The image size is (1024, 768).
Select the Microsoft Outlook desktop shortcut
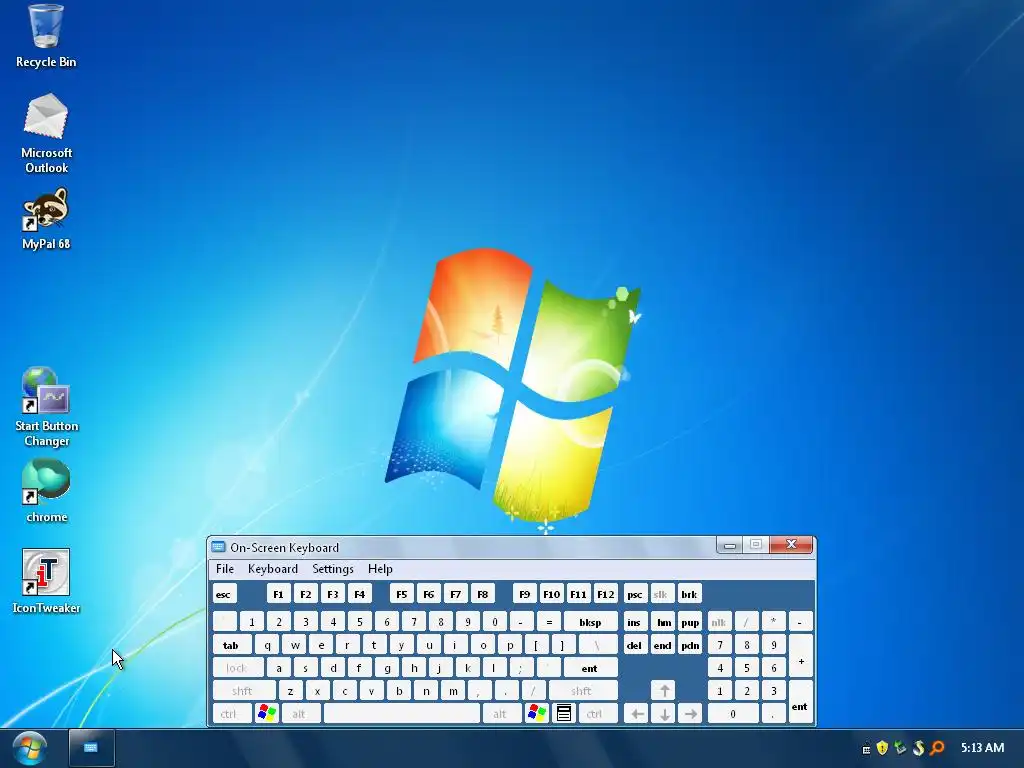[x=46, y=133]
